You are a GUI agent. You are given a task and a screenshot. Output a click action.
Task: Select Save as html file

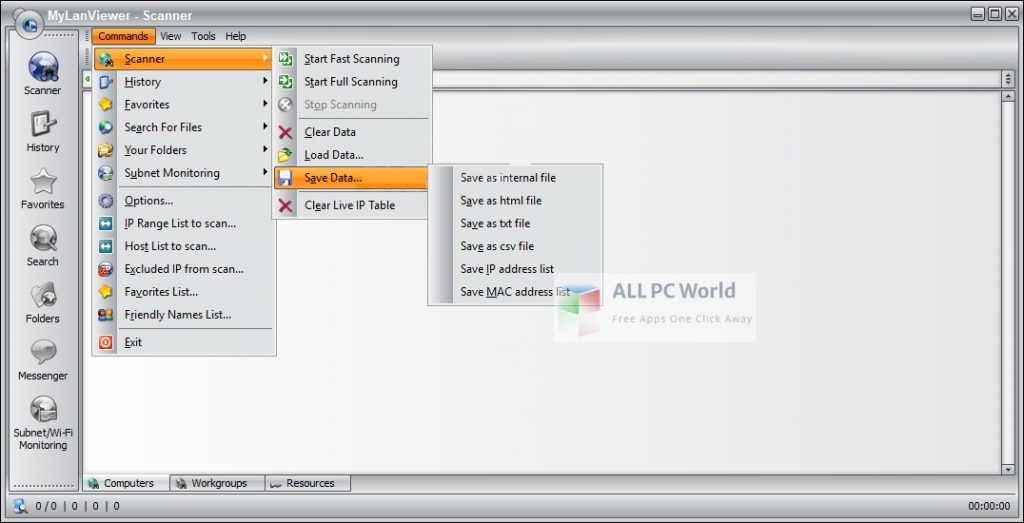point(501,200)
